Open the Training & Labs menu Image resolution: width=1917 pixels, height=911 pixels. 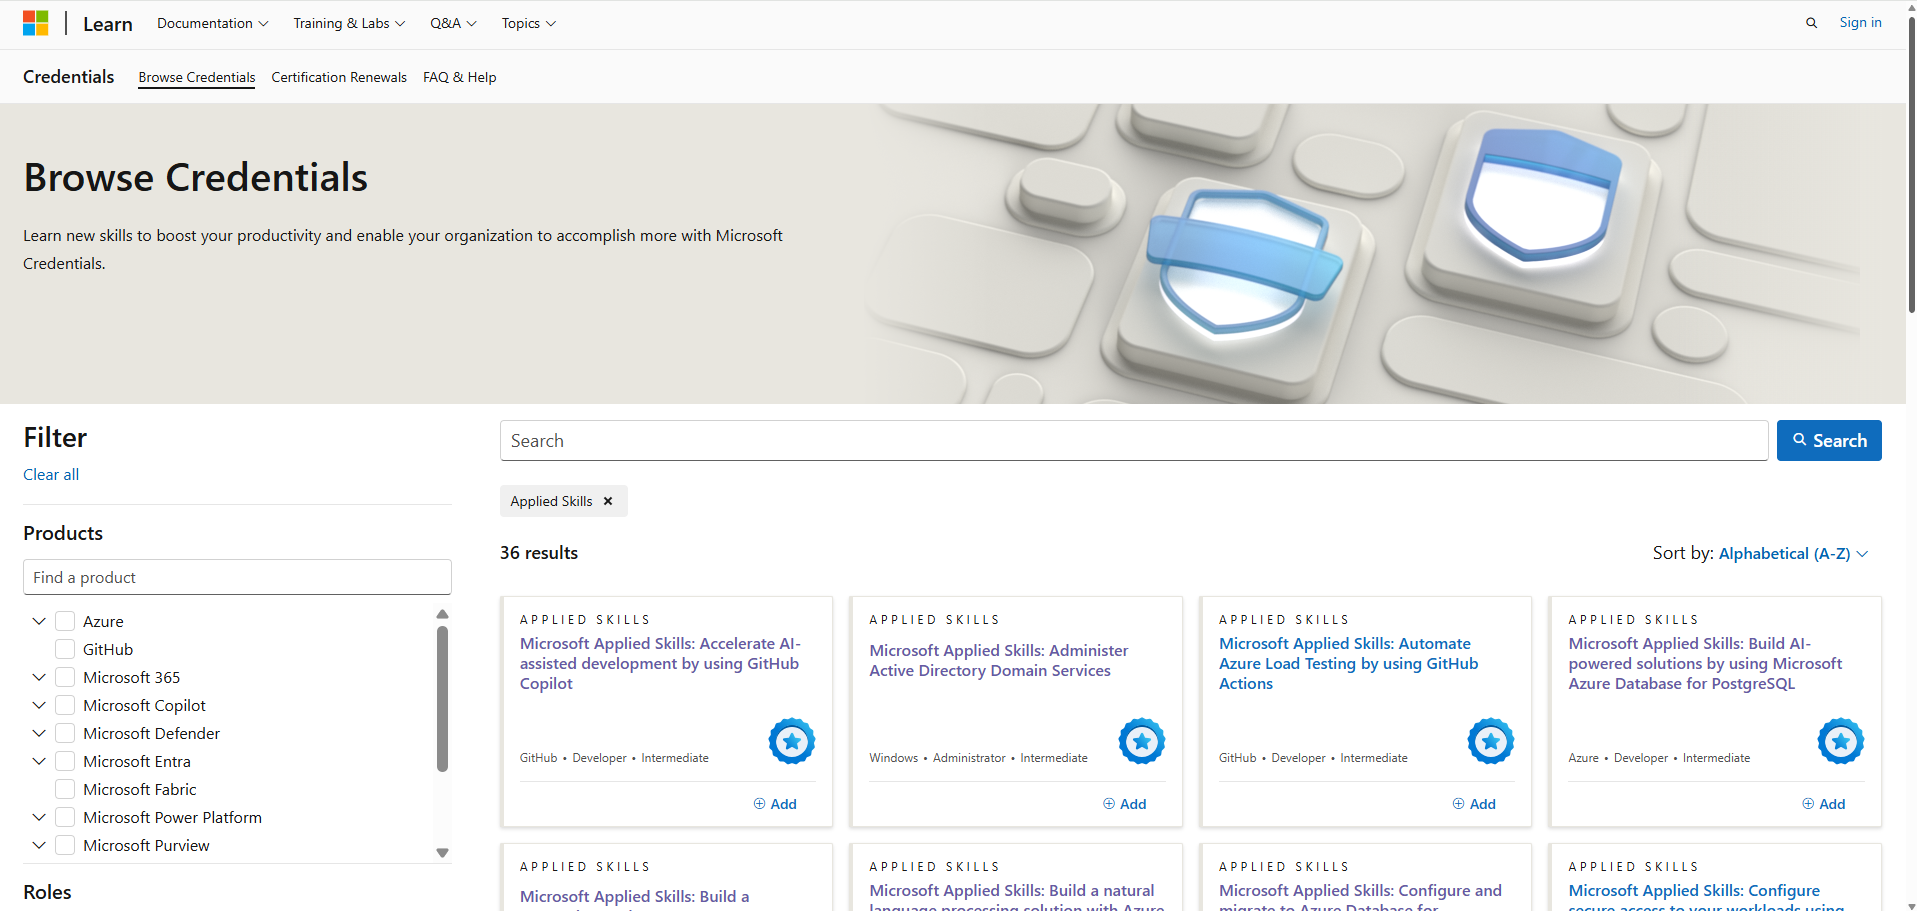point(349,23)
